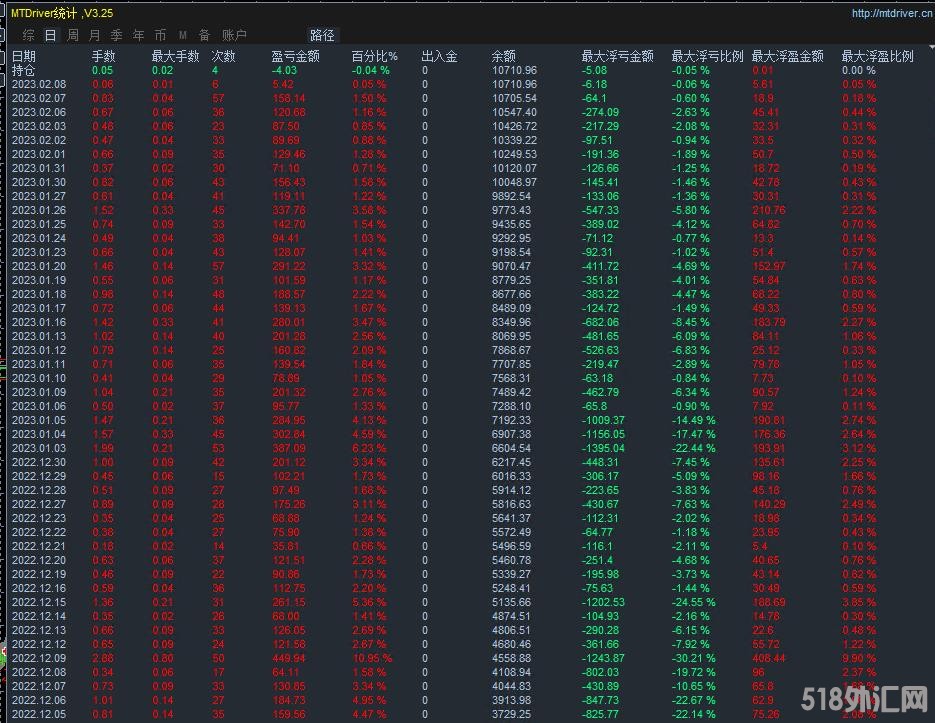Click max floating profit 408.44
Image resolution: width=935 pixels, height=723 pixels.
click(769, 658)
